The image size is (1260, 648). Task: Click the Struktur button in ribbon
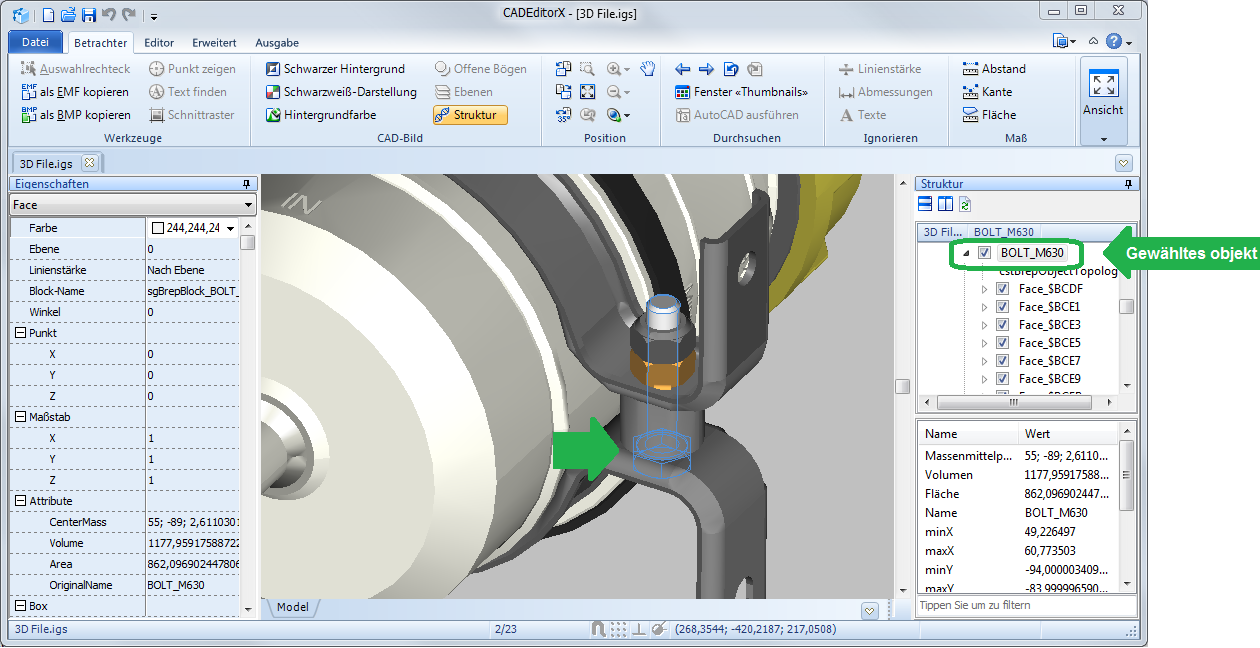[470, 115]
